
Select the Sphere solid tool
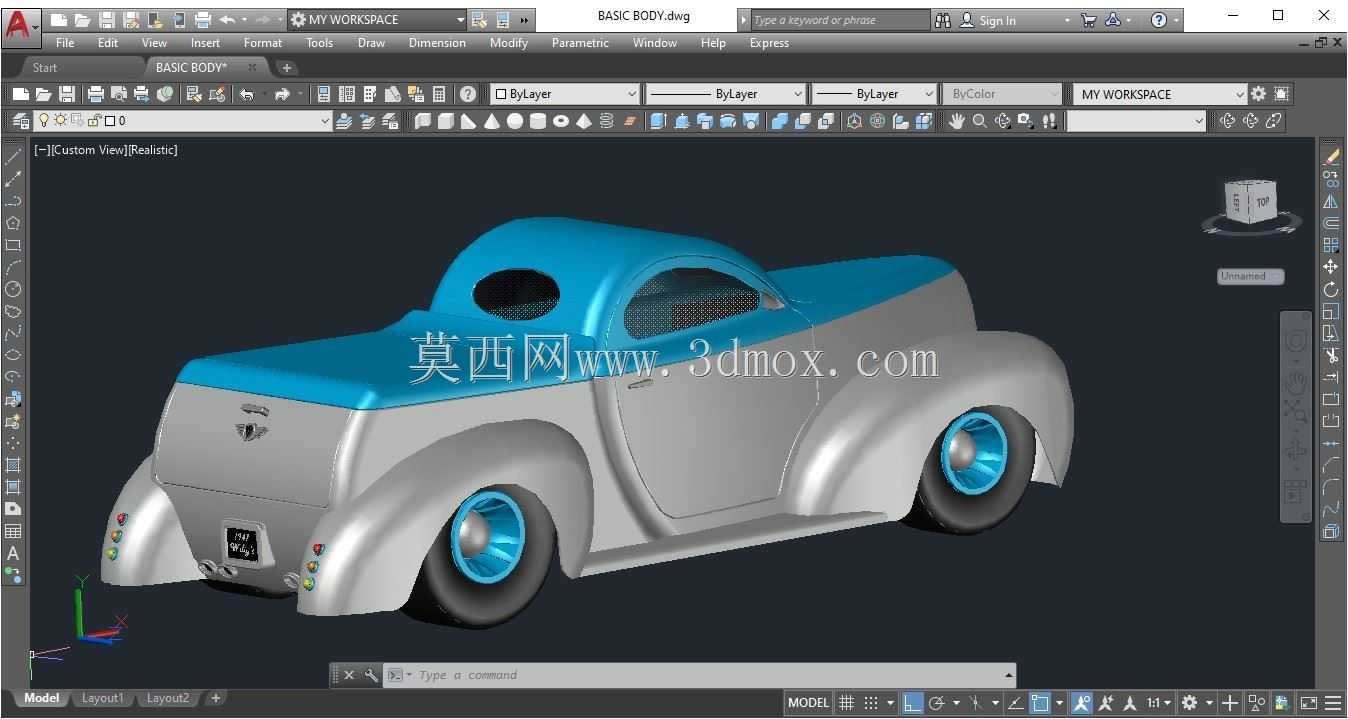pos(514,121)
